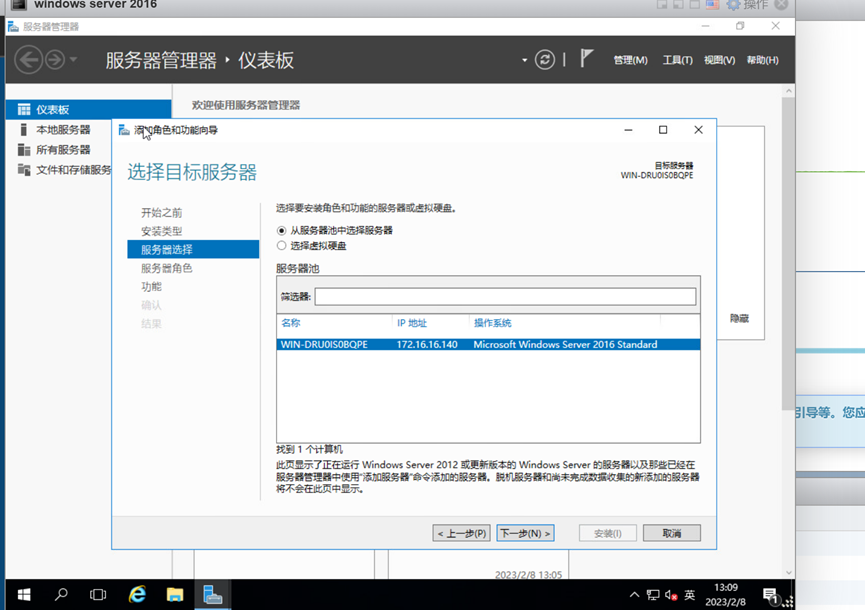Open 文件和存储服务 in the sidebar
865x610 pixels.
(x=73, y=170)
